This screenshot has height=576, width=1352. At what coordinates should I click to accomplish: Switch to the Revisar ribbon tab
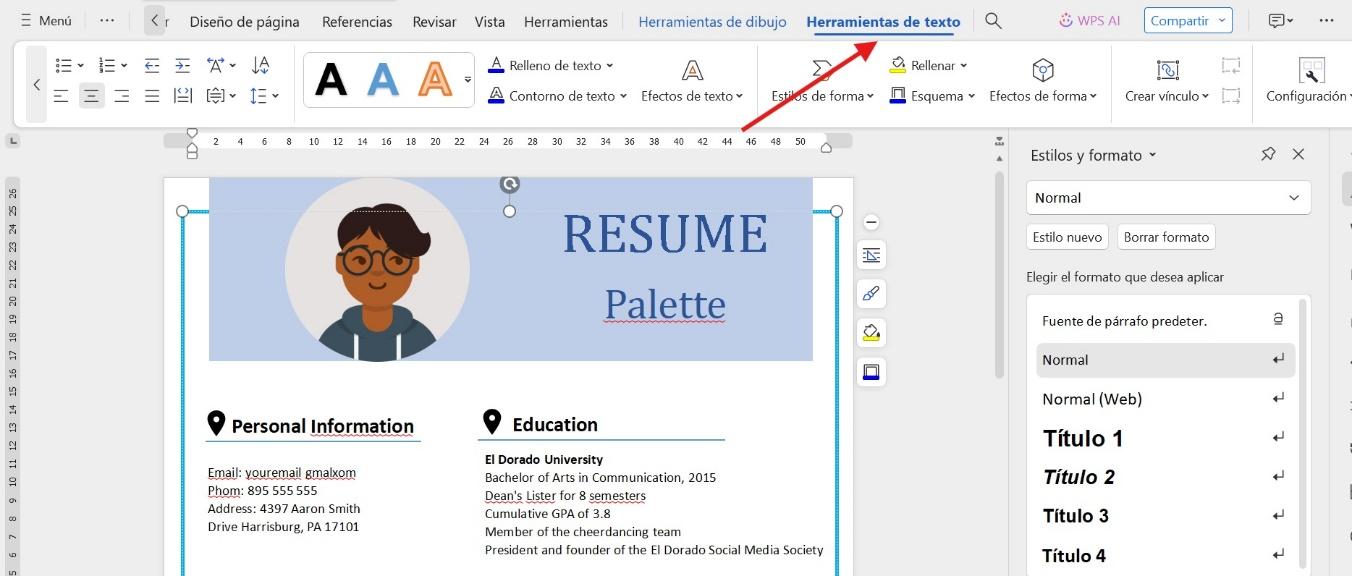[434, 21]
